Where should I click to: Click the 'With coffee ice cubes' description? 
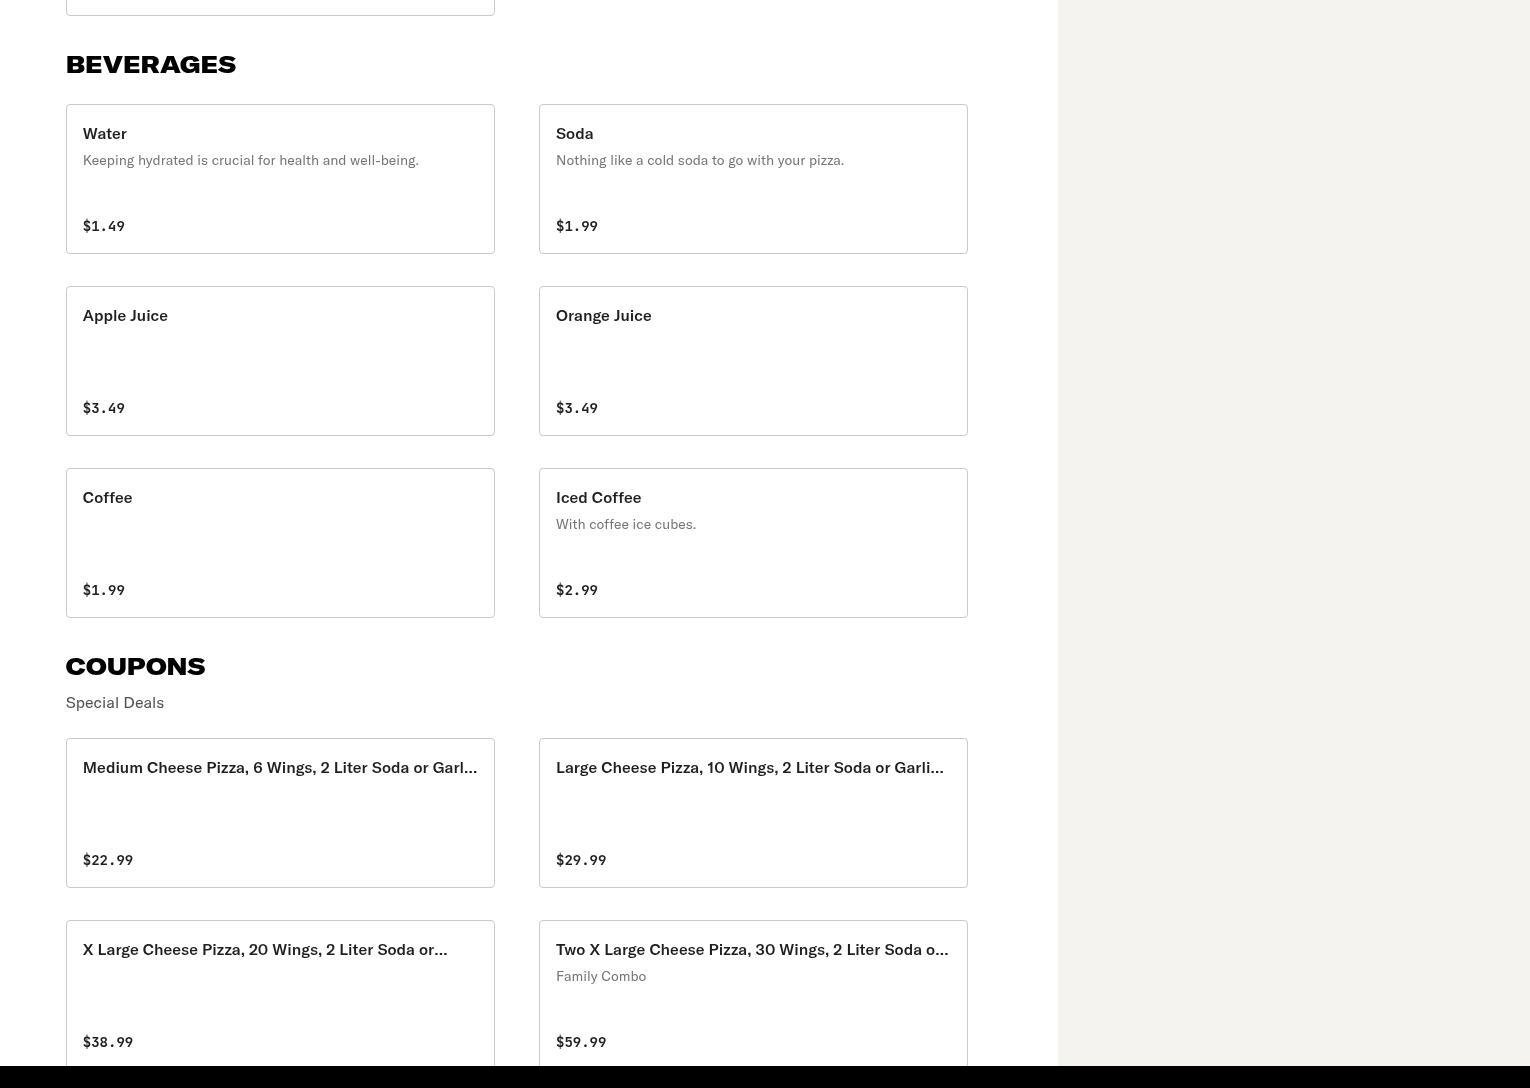point(625,524)
